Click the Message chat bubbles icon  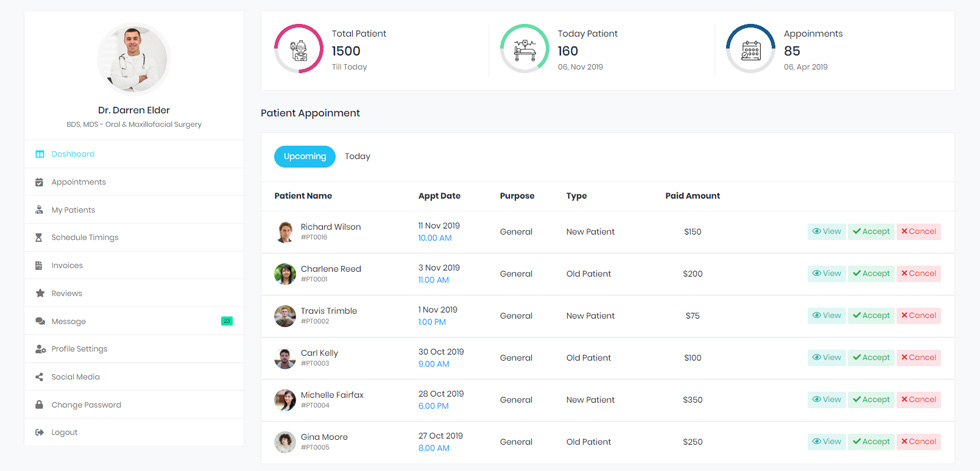40,322
